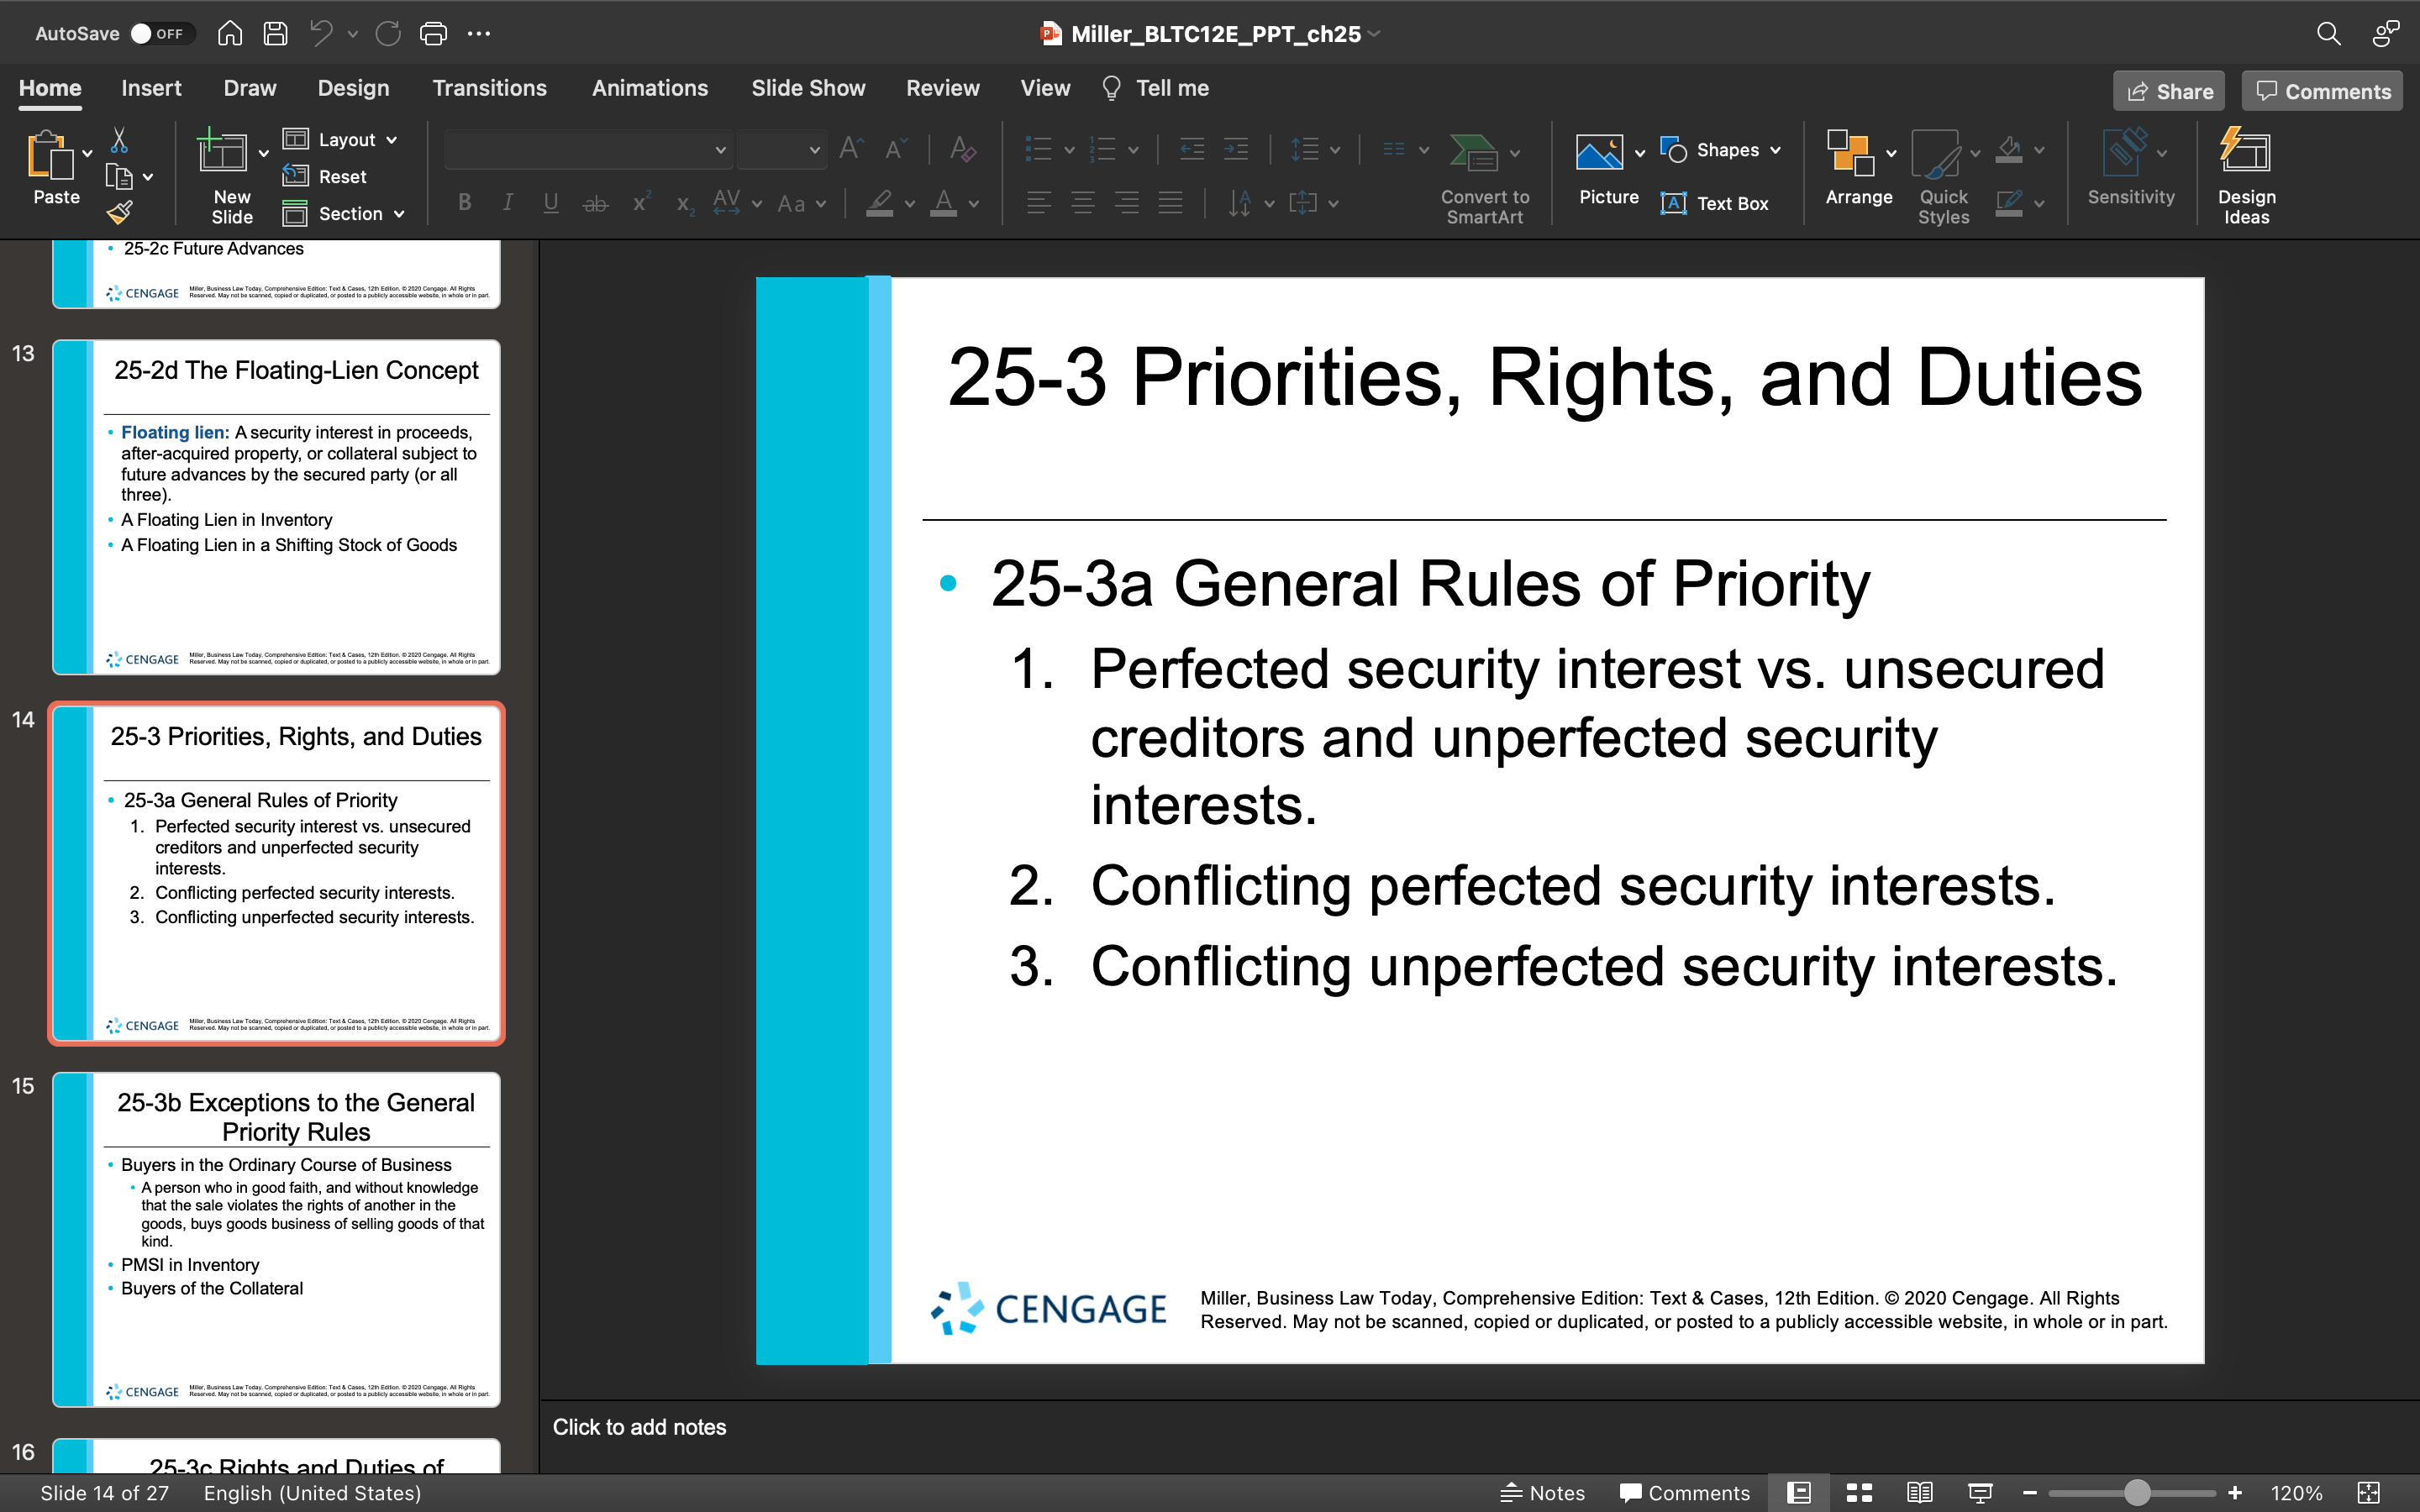Click the zoom slider handle
The height and width of the screenshot is (1512, 2420).
[2137, 1492]
